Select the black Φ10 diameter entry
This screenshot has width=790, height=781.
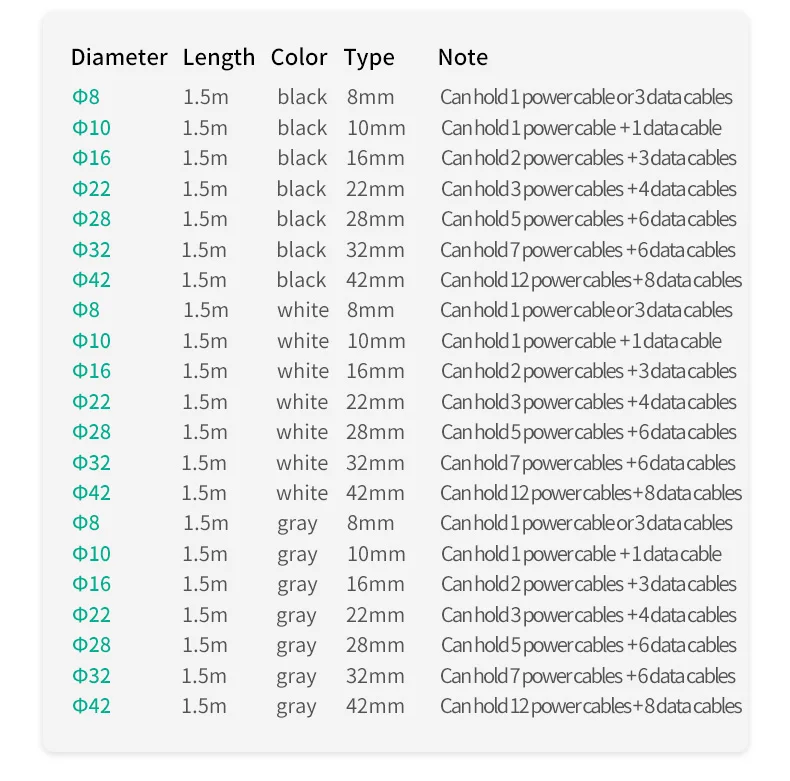click(91, 128)
